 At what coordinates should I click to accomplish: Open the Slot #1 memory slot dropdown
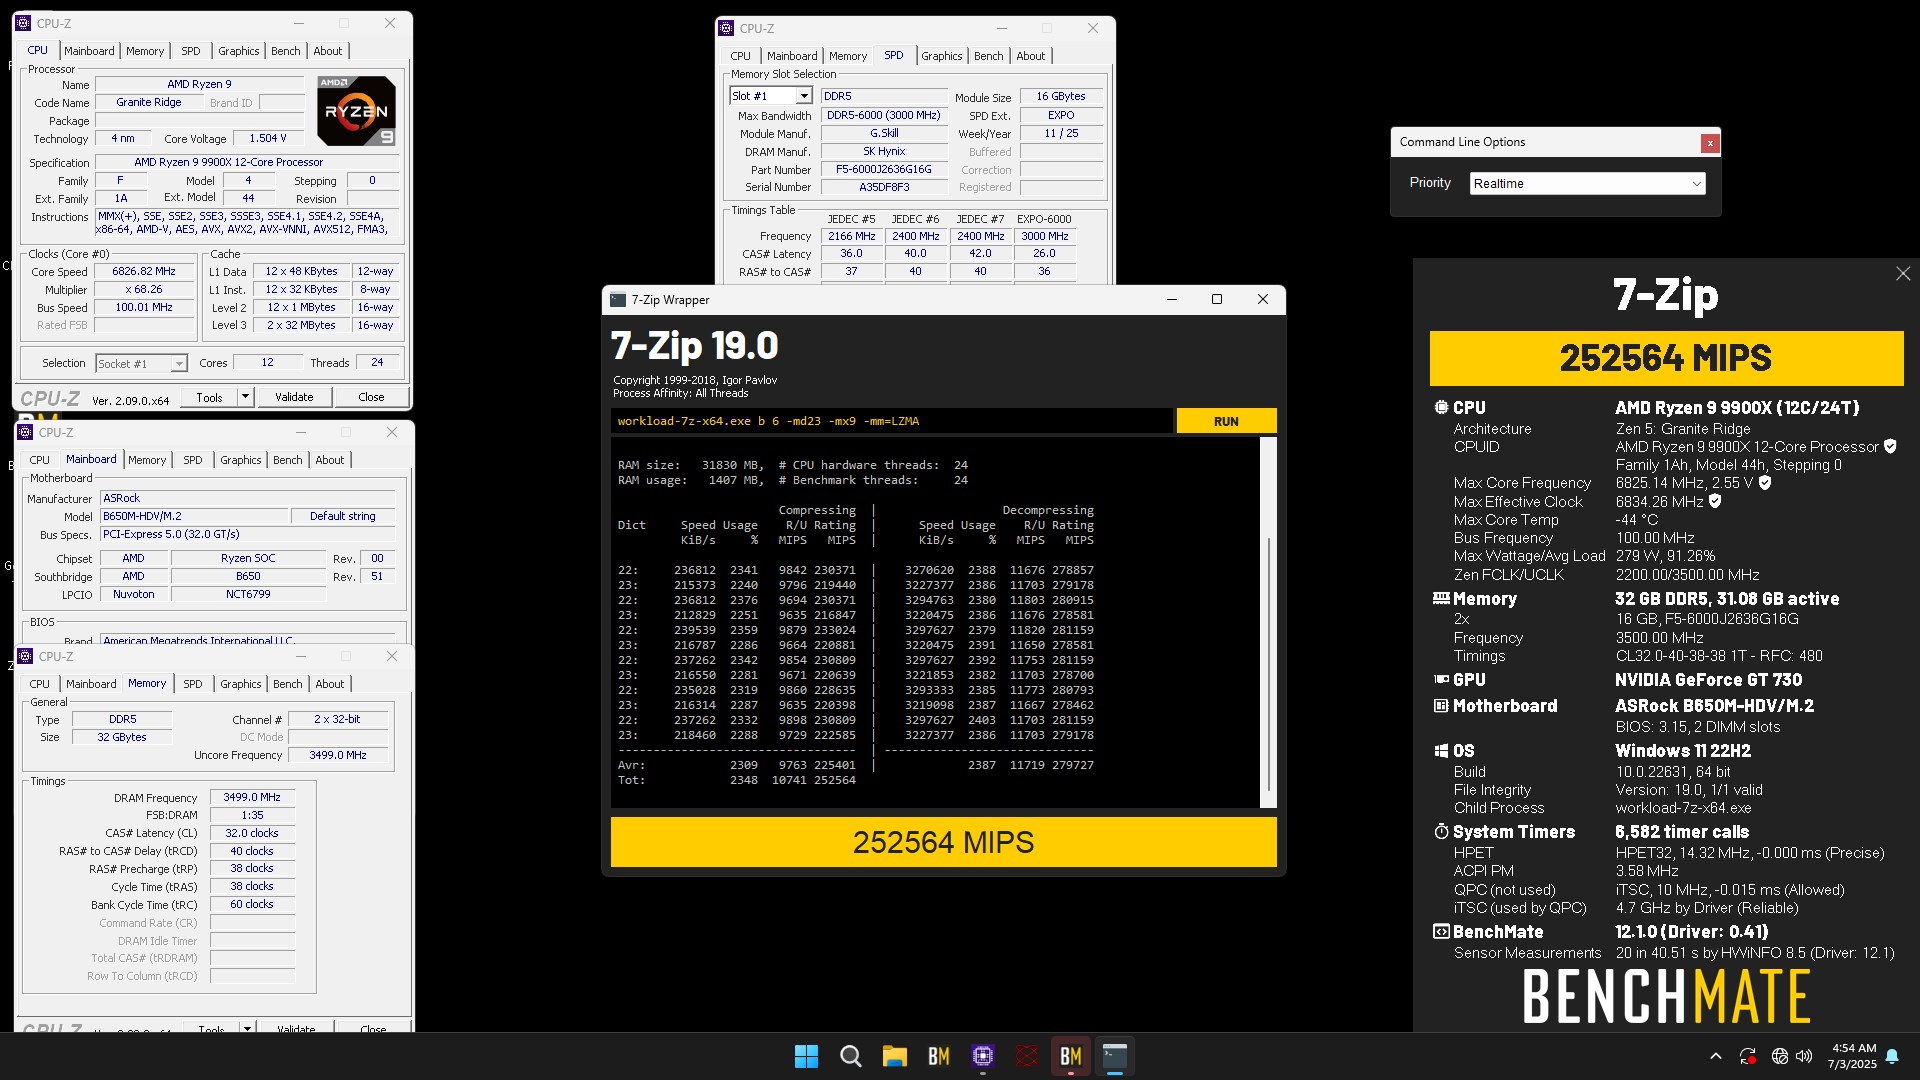point(803,96)
